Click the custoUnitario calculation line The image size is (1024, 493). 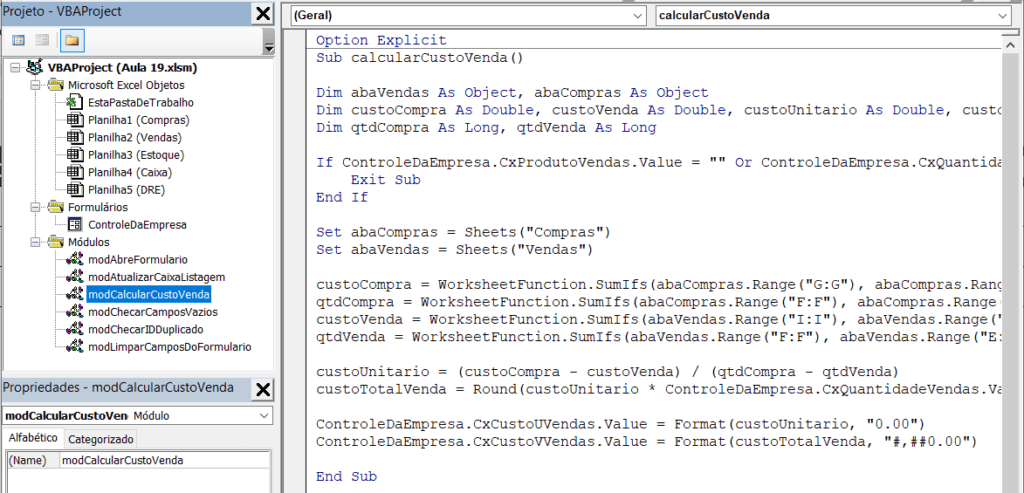coord(607,372)
